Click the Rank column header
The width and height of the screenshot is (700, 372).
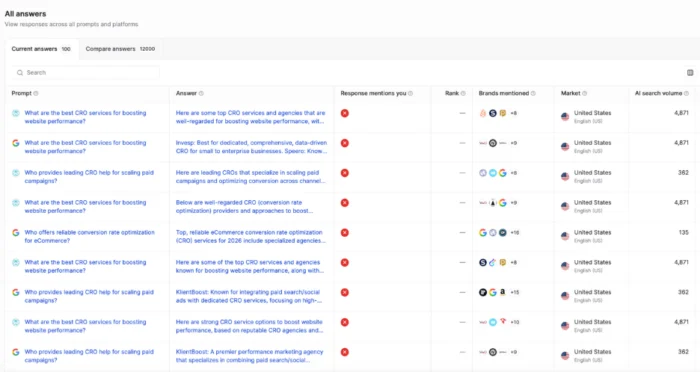(x=452, y=93)
